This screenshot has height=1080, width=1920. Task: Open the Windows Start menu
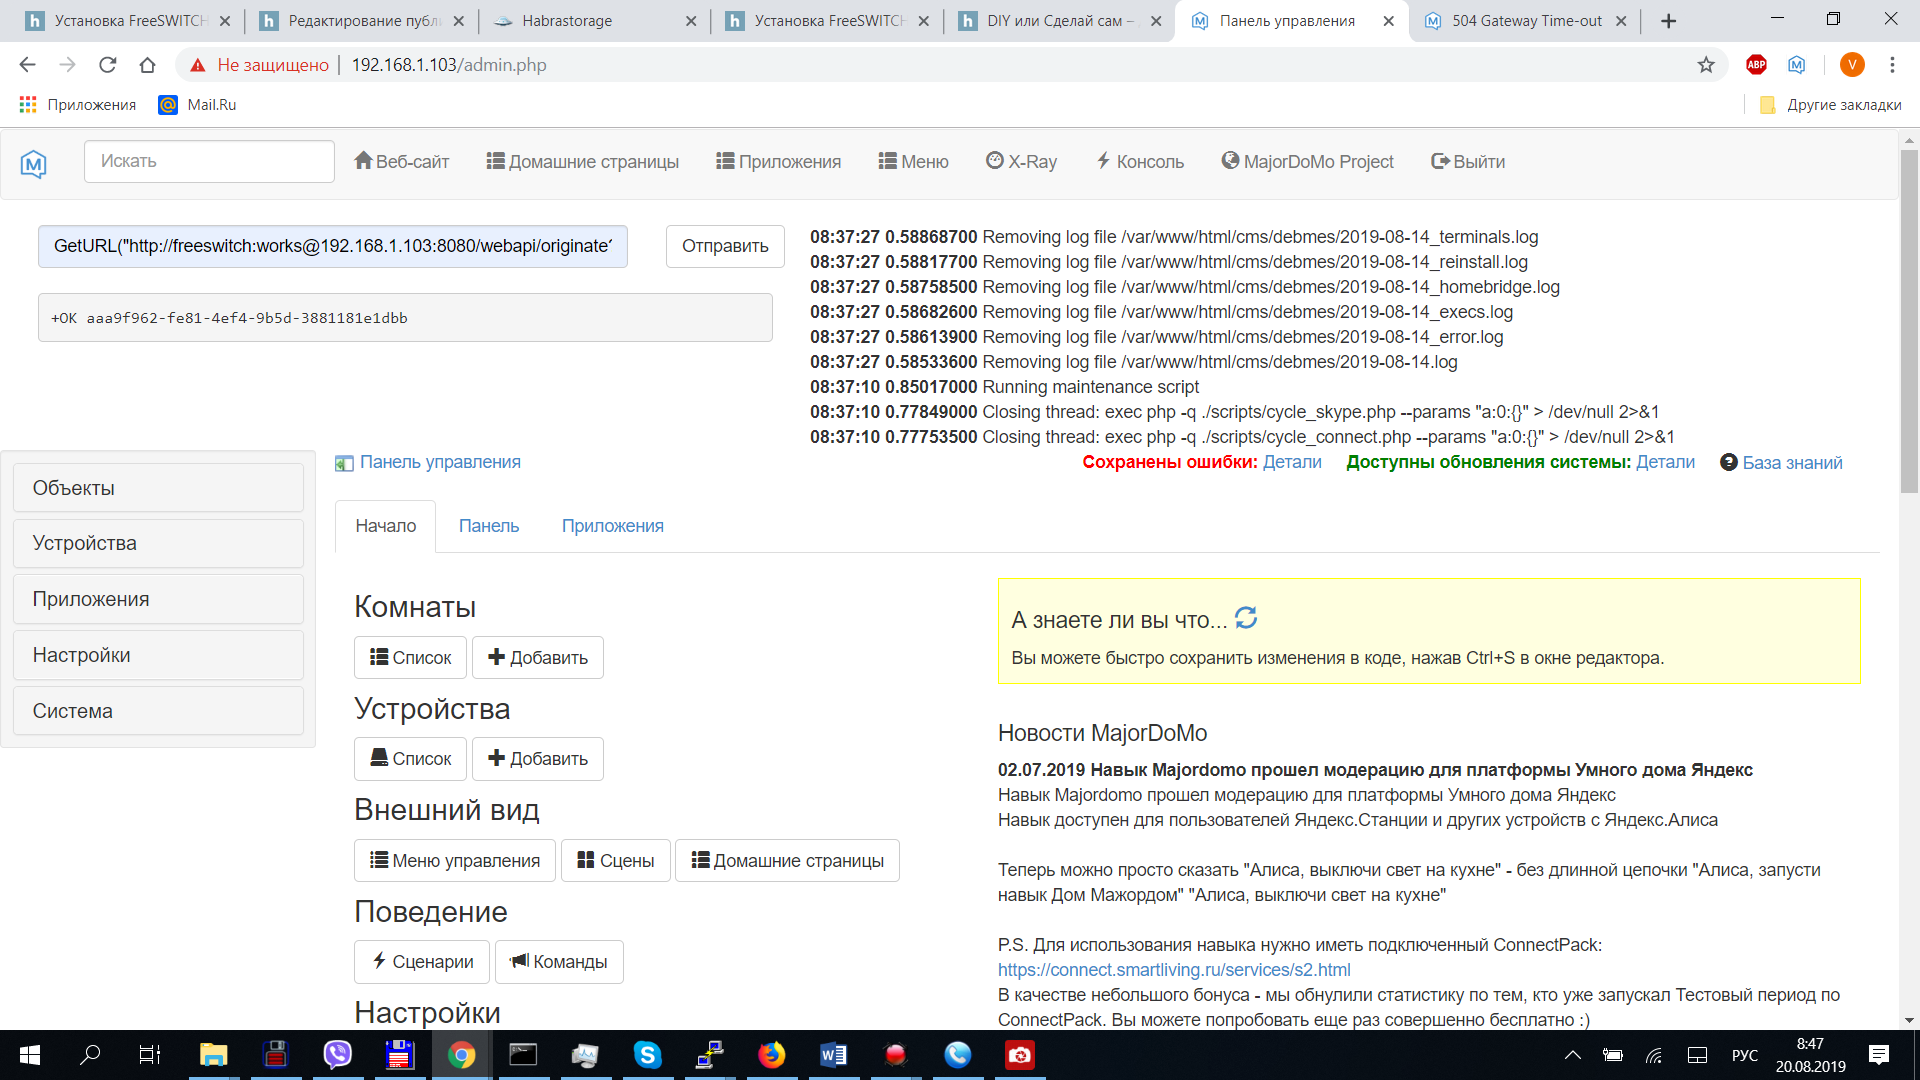pyautogui.click(x=30, y=1055)
